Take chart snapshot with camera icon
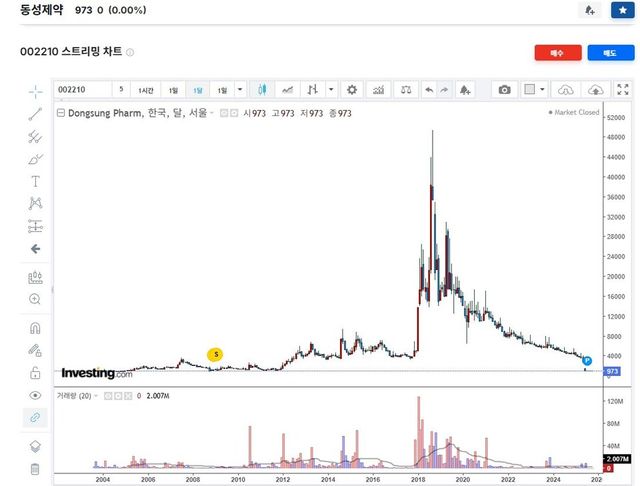Viewport: 640px width, 486px height. tap(504, 89)
